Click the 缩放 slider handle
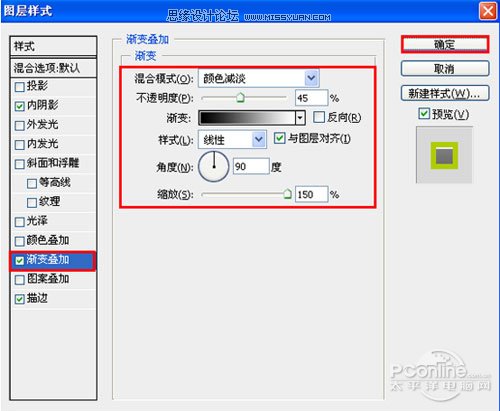 tap(287, 194)
